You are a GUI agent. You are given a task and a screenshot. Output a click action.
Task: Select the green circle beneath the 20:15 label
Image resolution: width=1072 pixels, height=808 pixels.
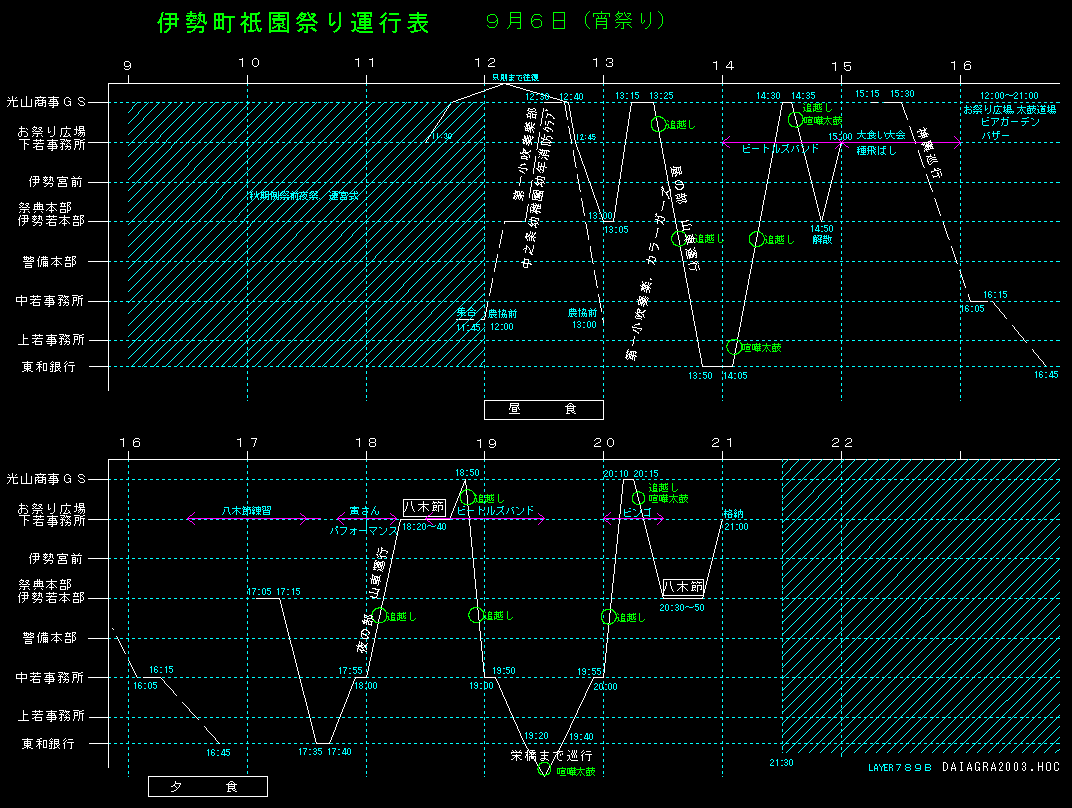pyautogui.click(x=638, y=497)
